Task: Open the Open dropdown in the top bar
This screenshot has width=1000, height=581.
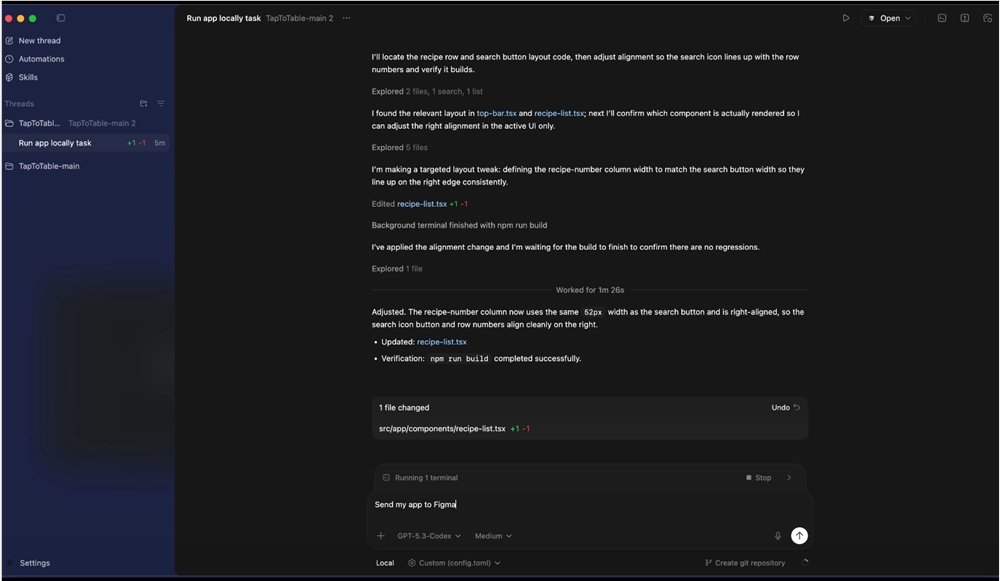Action: 888,17
